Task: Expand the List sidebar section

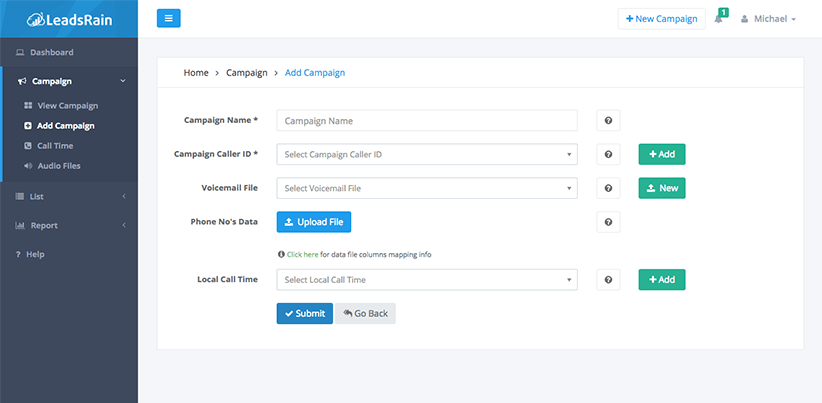Action: click(x=69, y=197)
